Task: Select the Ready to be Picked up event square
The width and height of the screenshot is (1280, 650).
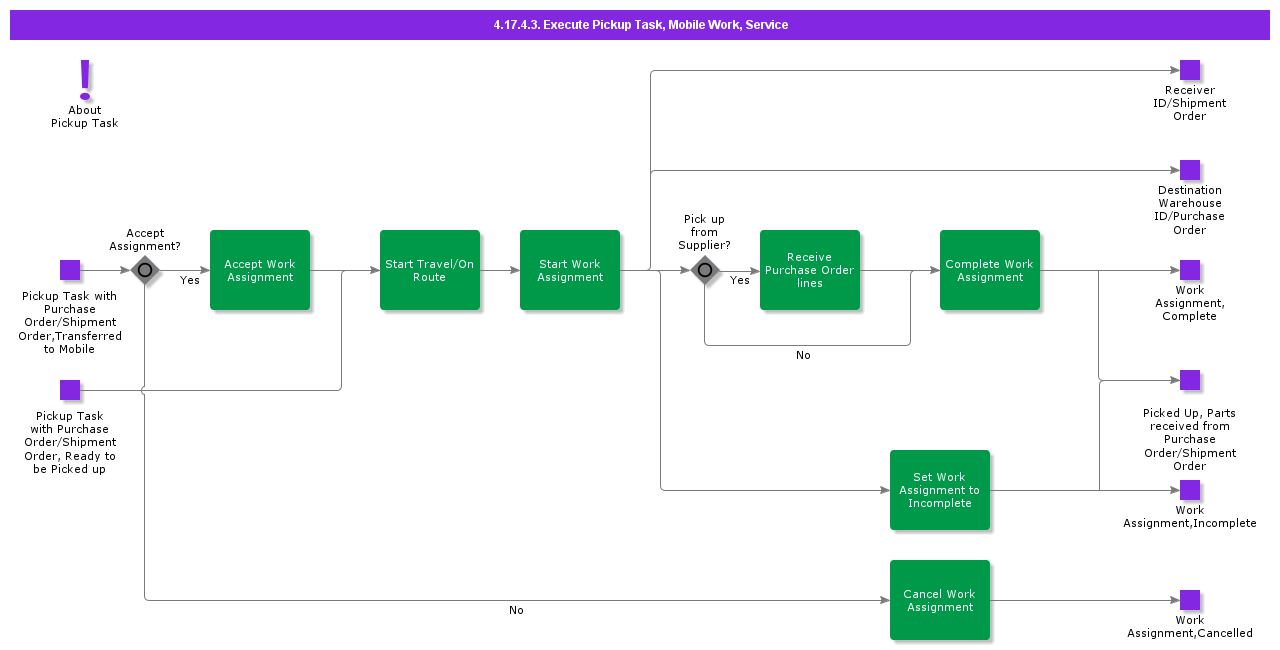Action: 70,390
